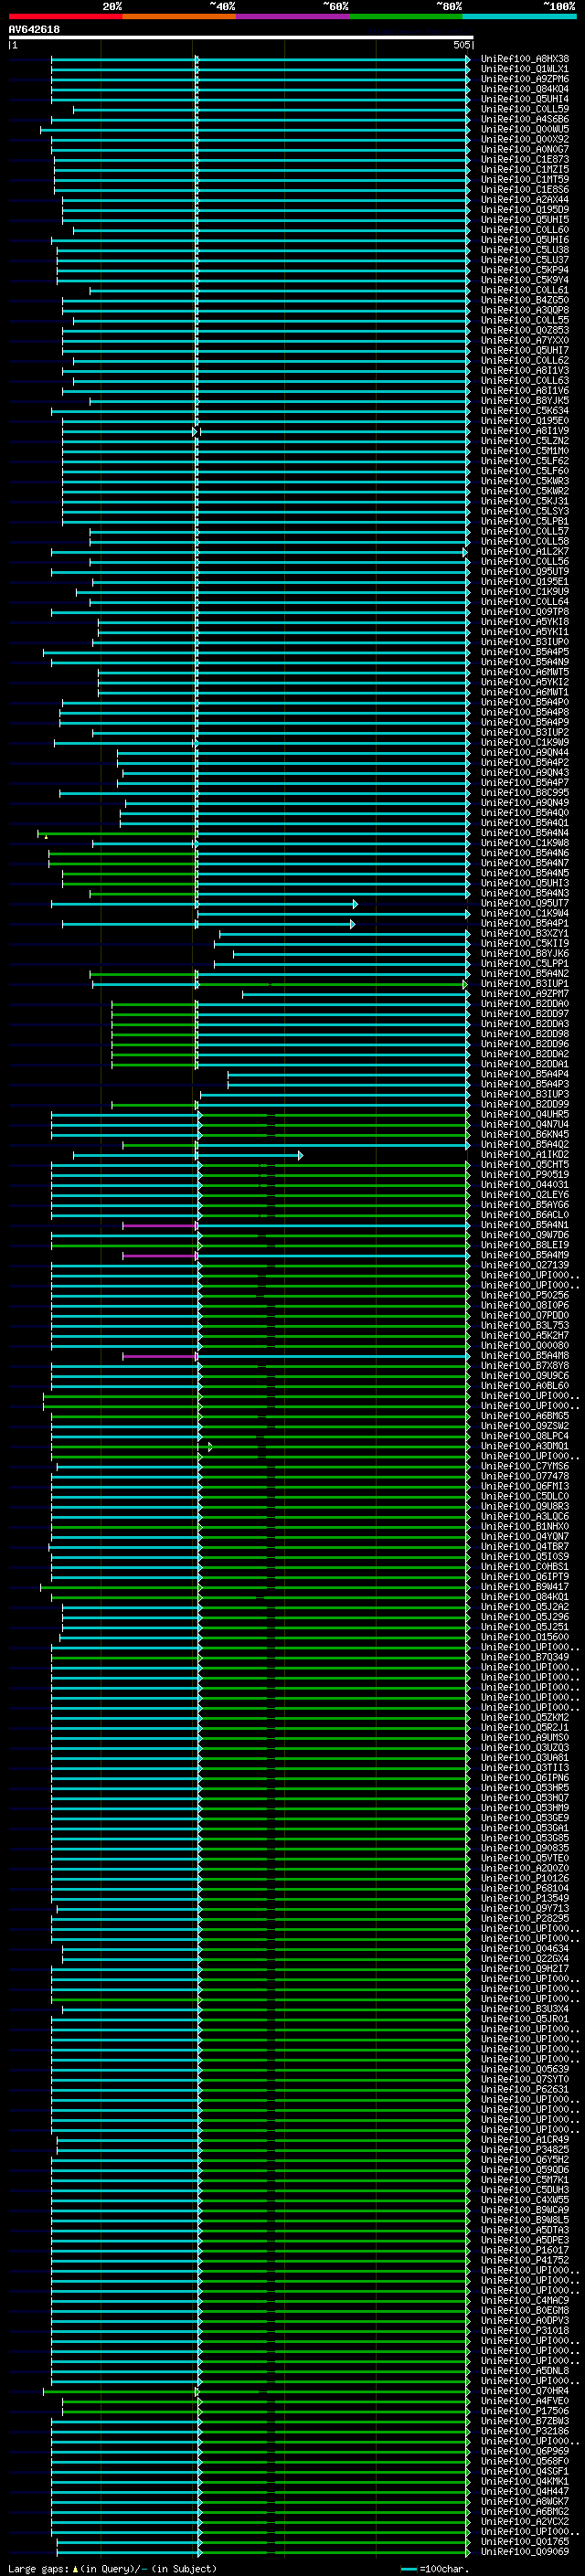
Task: Select label UniRef100_P41752
Action: (525, 2260)
